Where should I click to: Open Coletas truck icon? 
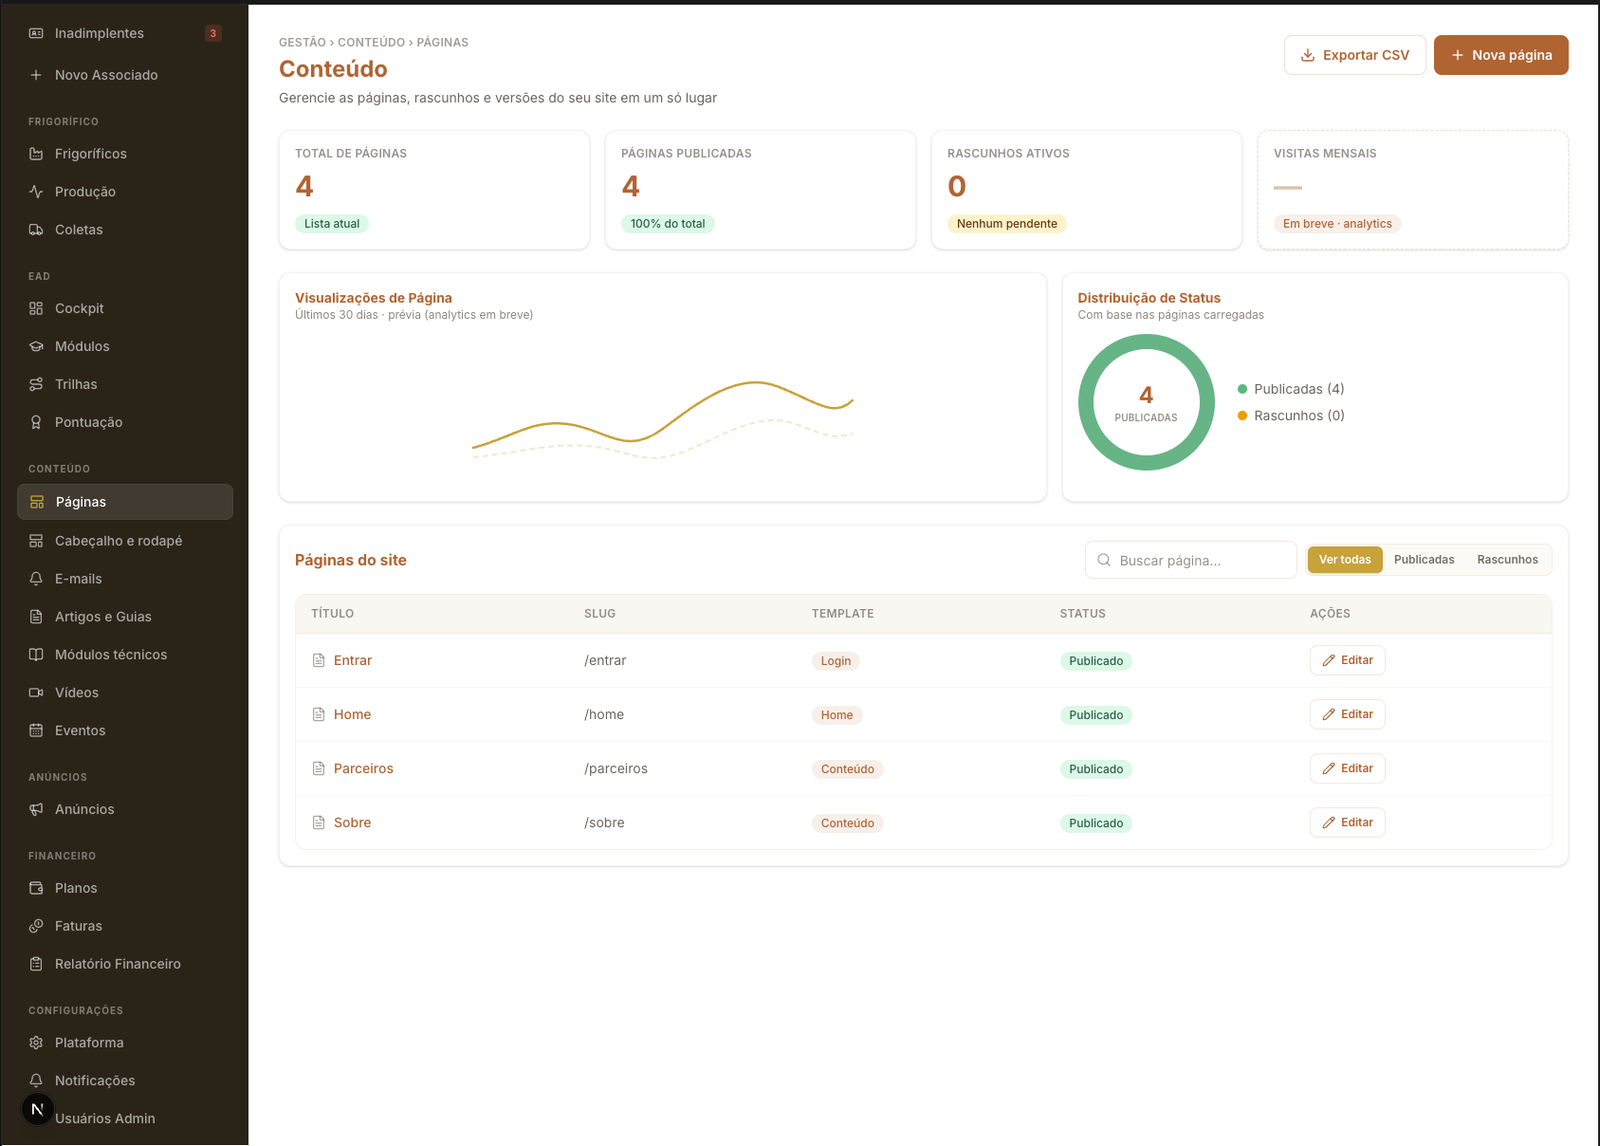(36, 230)
